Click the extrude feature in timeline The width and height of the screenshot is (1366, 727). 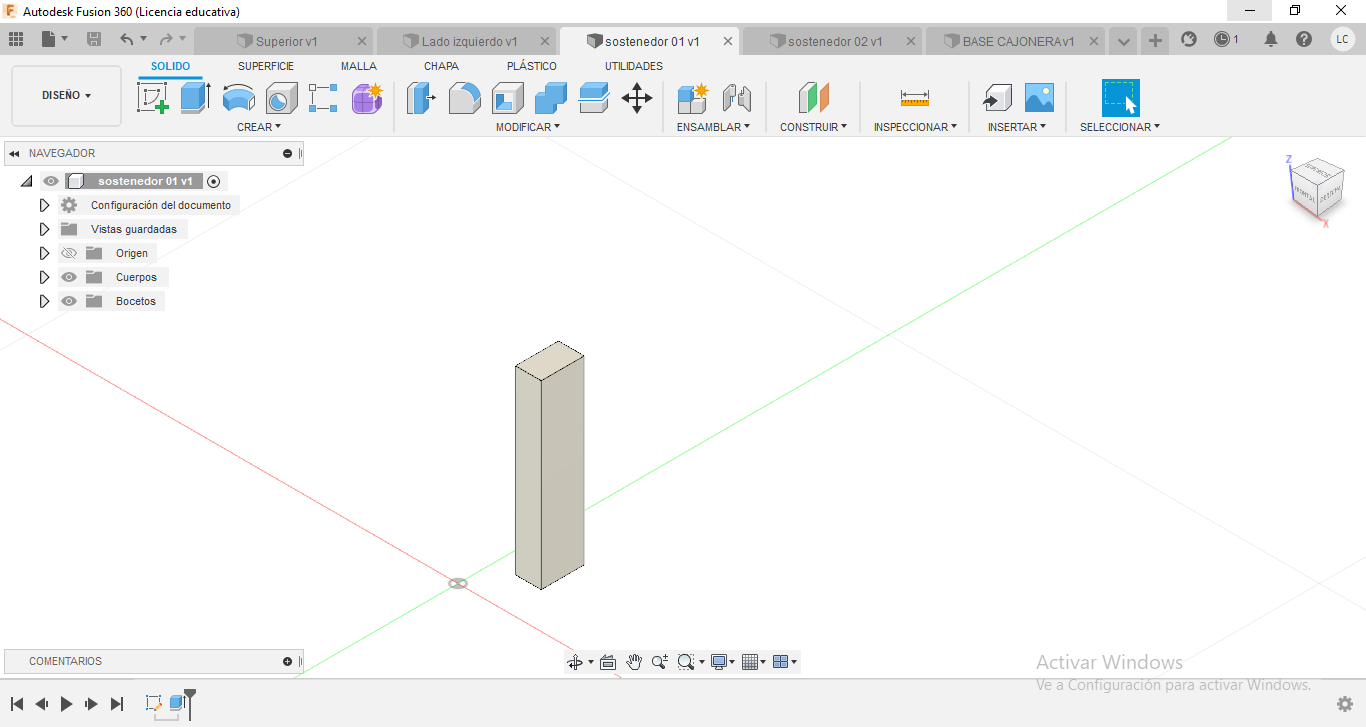177,703
